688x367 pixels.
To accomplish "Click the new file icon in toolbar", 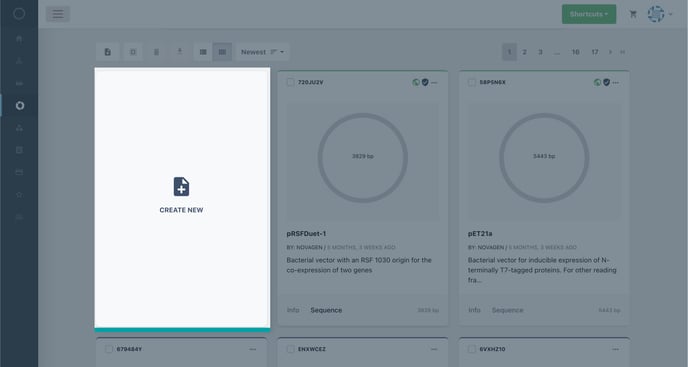I will point(108,52).
